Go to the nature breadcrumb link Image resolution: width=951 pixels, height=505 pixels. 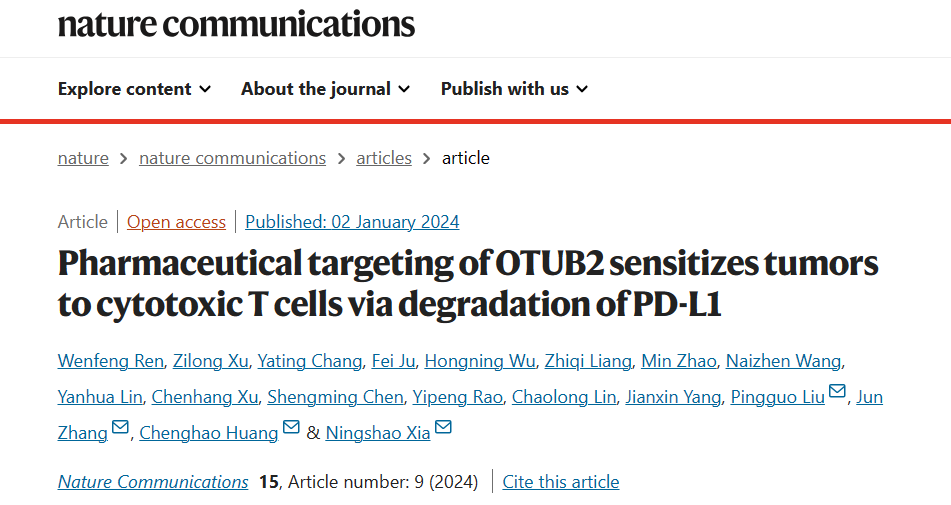[x=83, y=158]
